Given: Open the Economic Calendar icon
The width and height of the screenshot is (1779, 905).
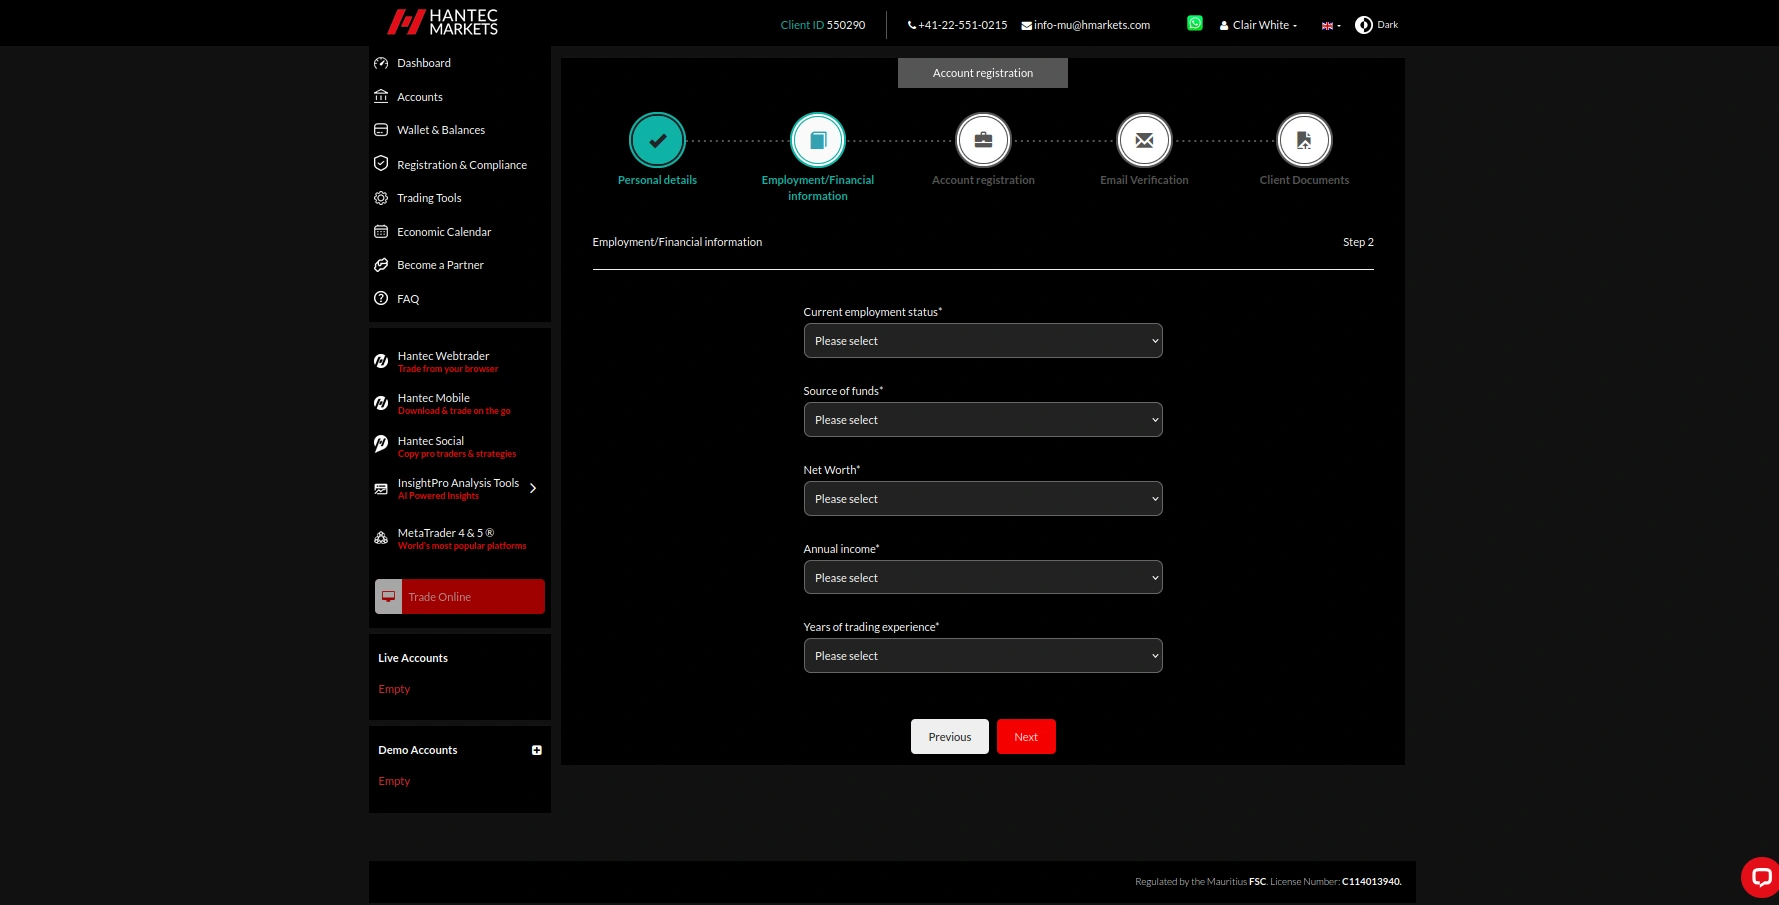Looking at the screenshot, I should click(381, 231).
